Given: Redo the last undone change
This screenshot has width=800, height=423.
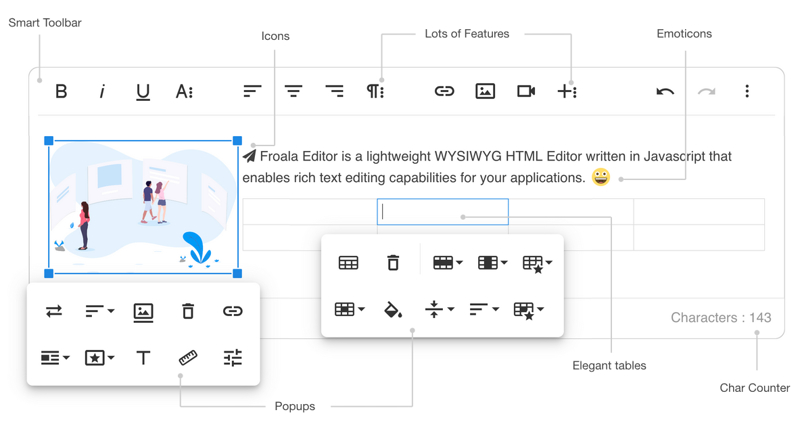Looking at the screenshot, I should coord(707,92).
